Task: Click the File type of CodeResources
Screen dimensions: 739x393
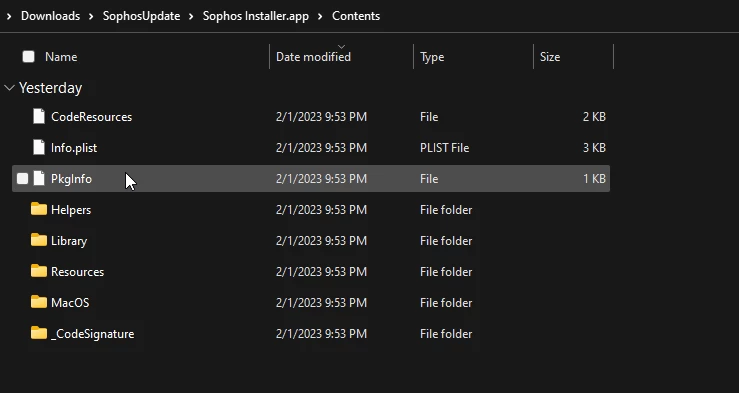Action: pyautogui.click(x=429, y=117)
